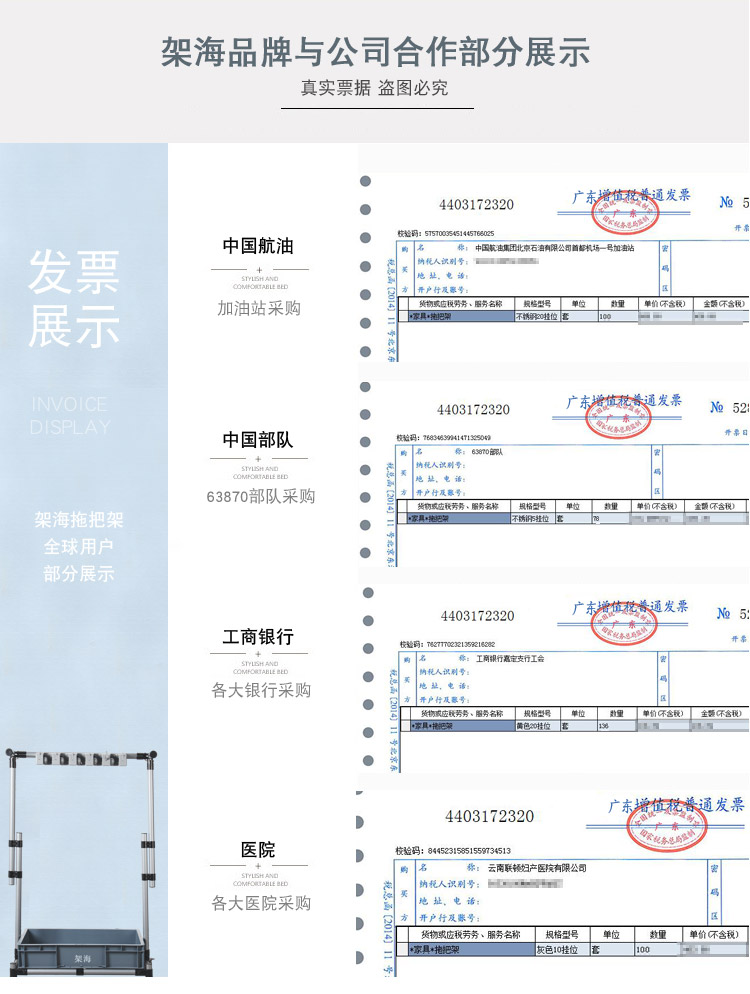The height and width of the screenshot is (994, 750).
Task: Click invoice code '4403172320' on 中国航油 invoice
Action: coord(476,205)
